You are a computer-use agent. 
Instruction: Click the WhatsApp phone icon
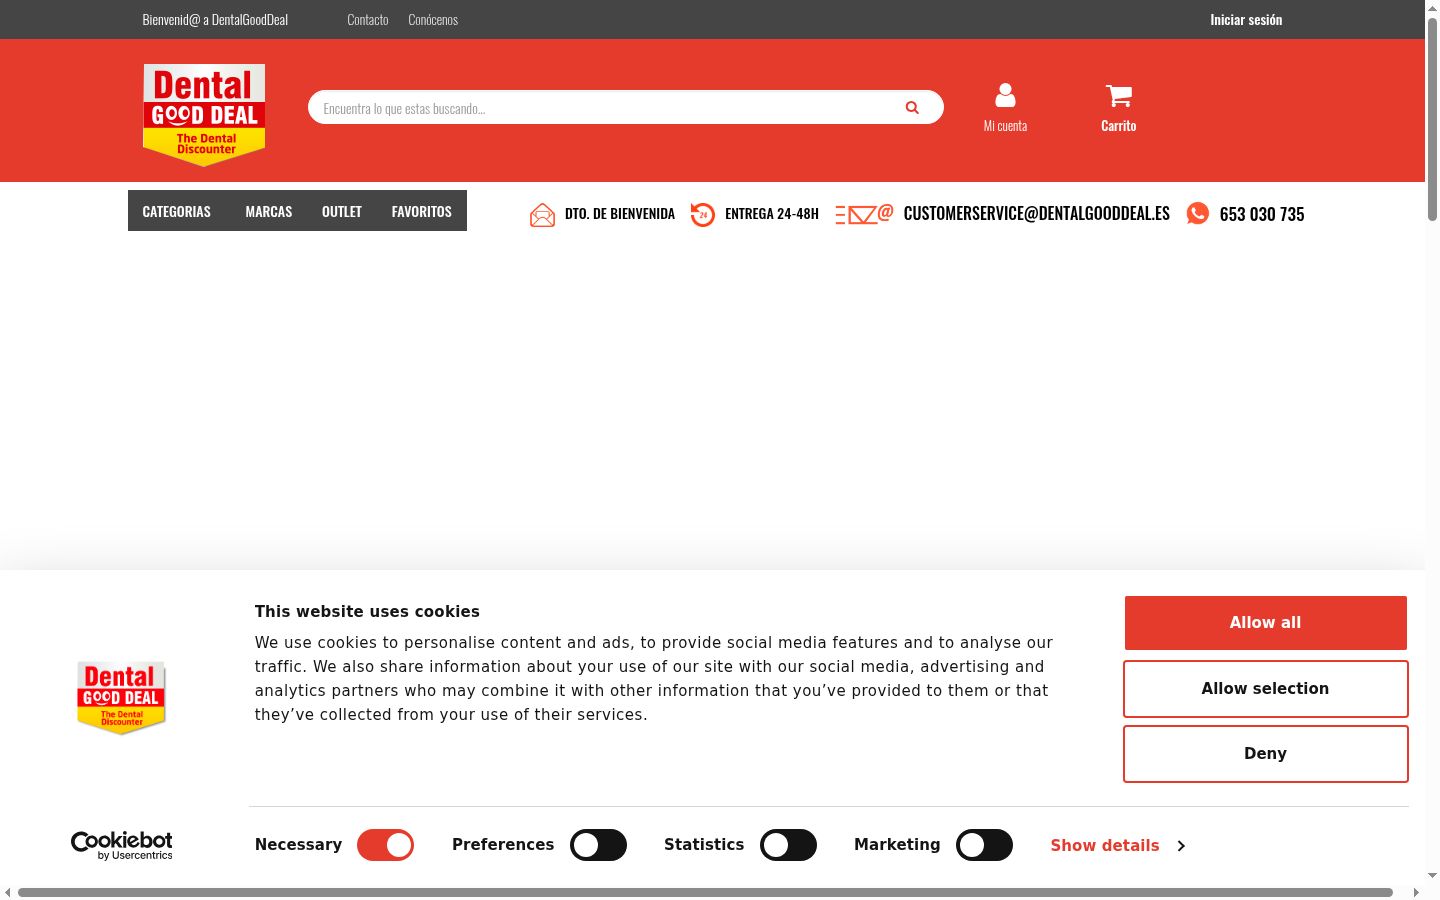pos(1197,213)
